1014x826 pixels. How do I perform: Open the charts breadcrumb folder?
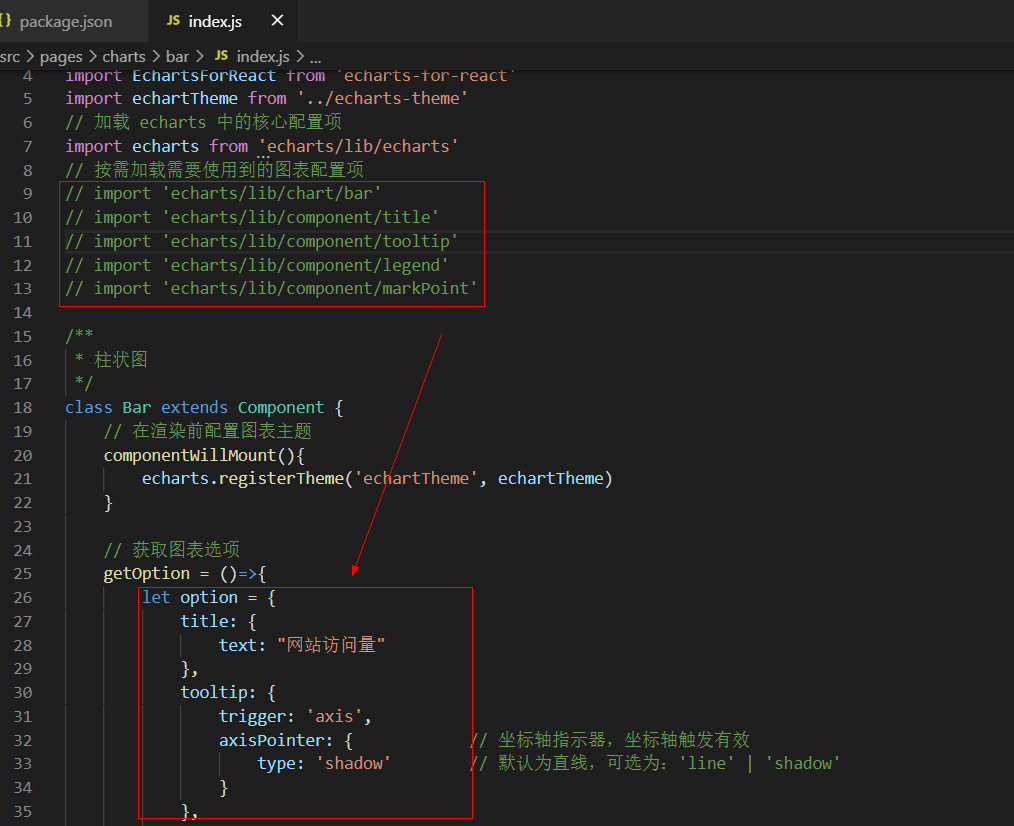124,57
